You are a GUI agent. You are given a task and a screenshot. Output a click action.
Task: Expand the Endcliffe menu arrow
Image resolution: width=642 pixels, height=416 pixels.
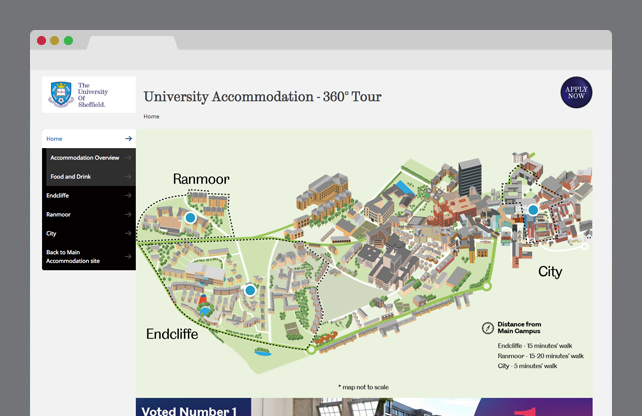tap(128, 196)
